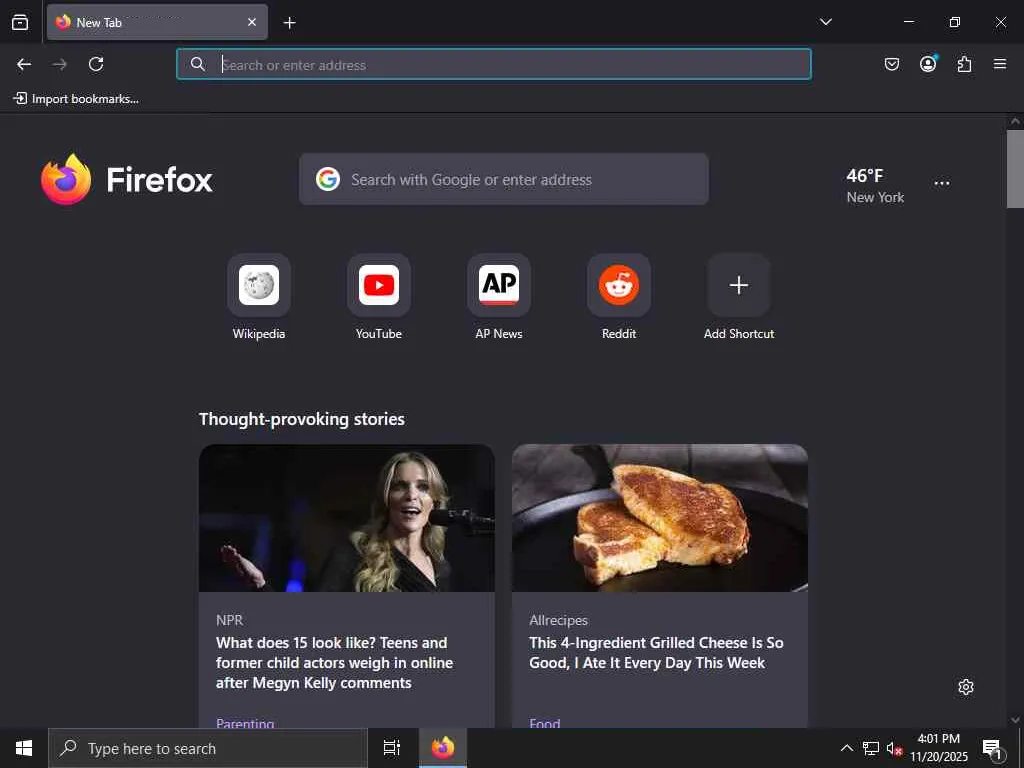Open Firefox View from the tab strip

(20, 22)
